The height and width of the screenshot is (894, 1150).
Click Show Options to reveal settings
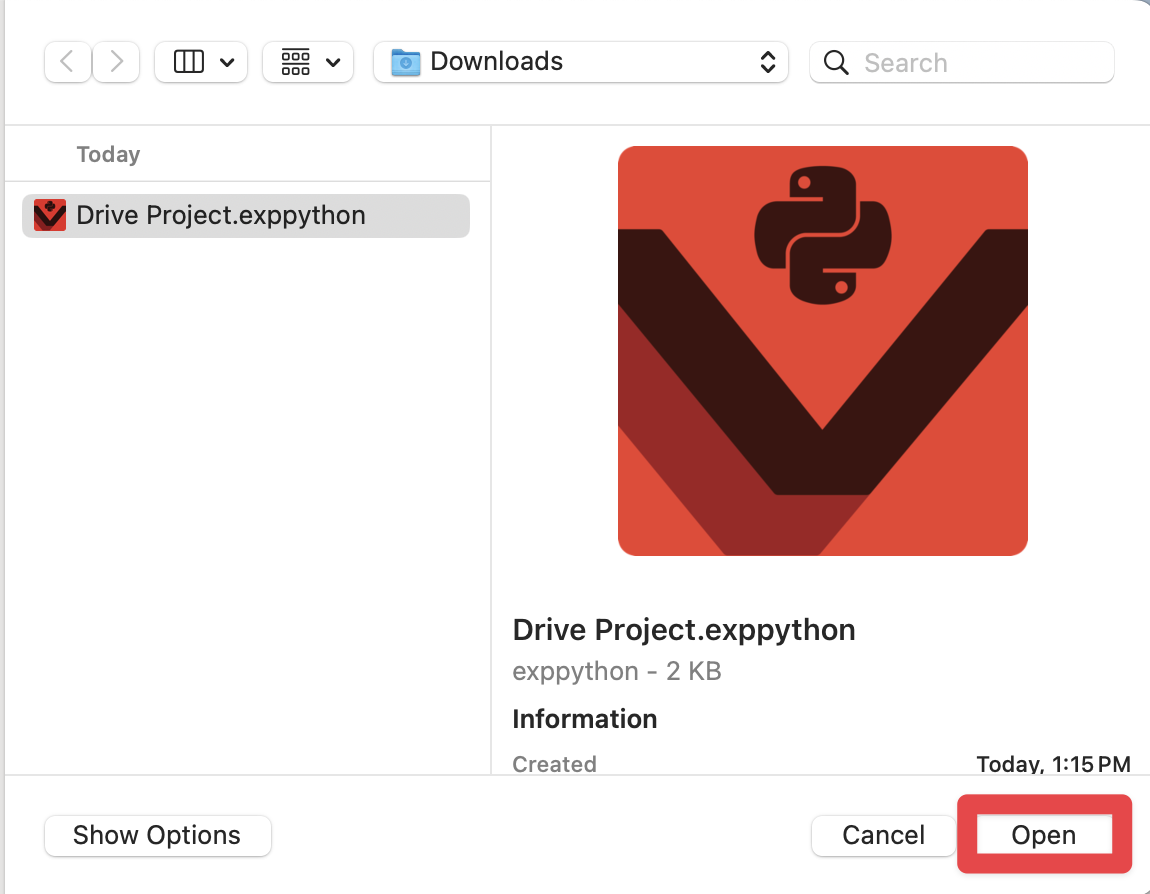157,835
